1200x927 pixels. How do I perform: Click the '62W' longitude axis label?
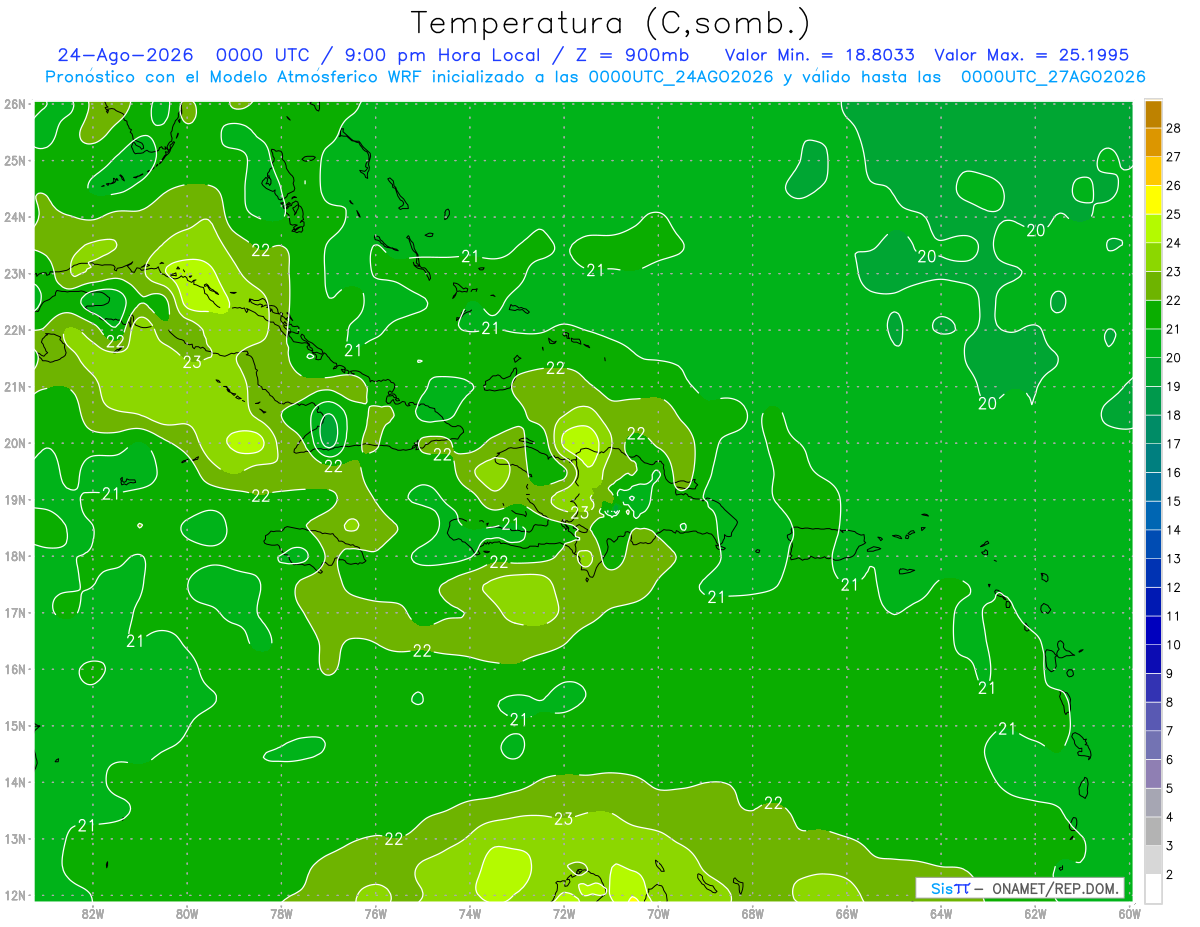click(1035, 912)
